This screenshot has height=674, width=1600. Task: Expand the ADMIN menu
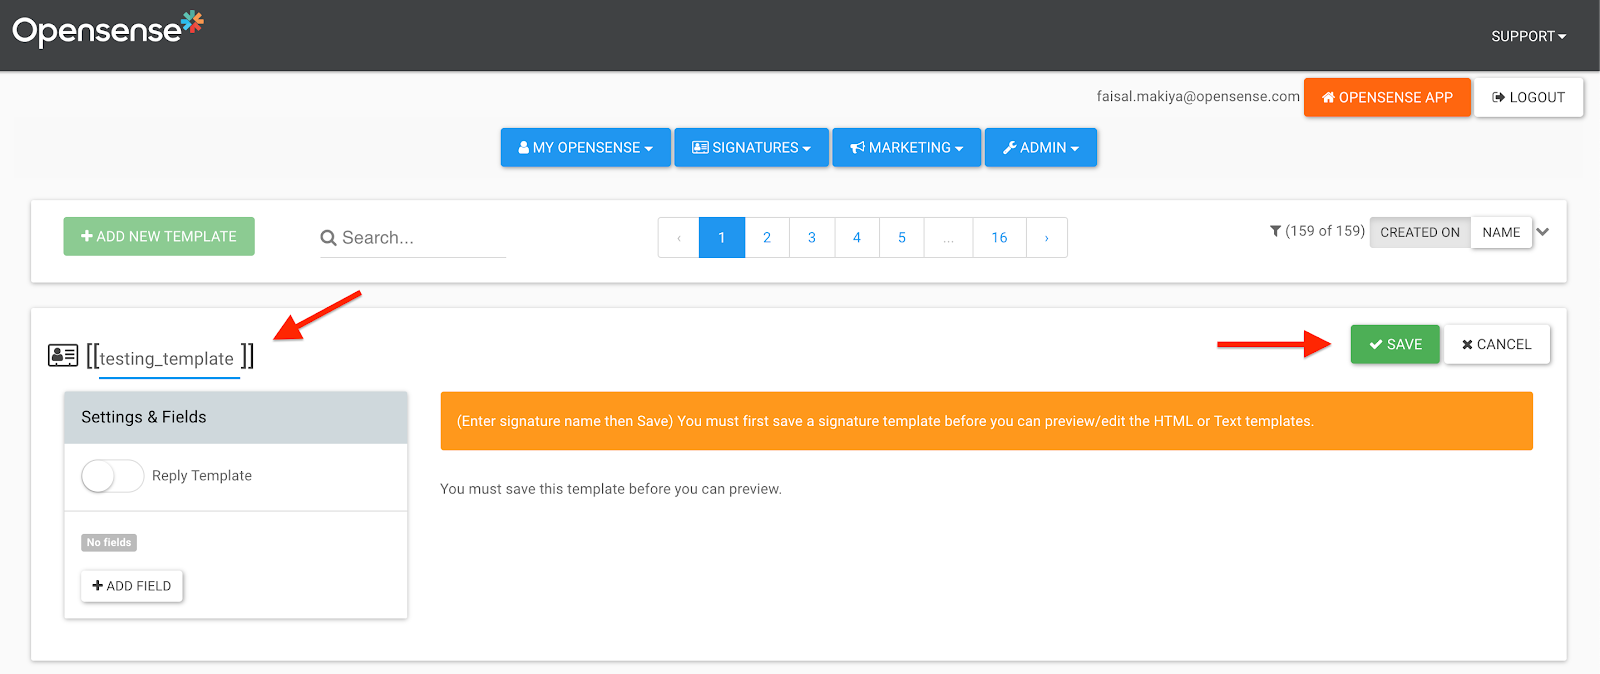(x=1040, y=147)
